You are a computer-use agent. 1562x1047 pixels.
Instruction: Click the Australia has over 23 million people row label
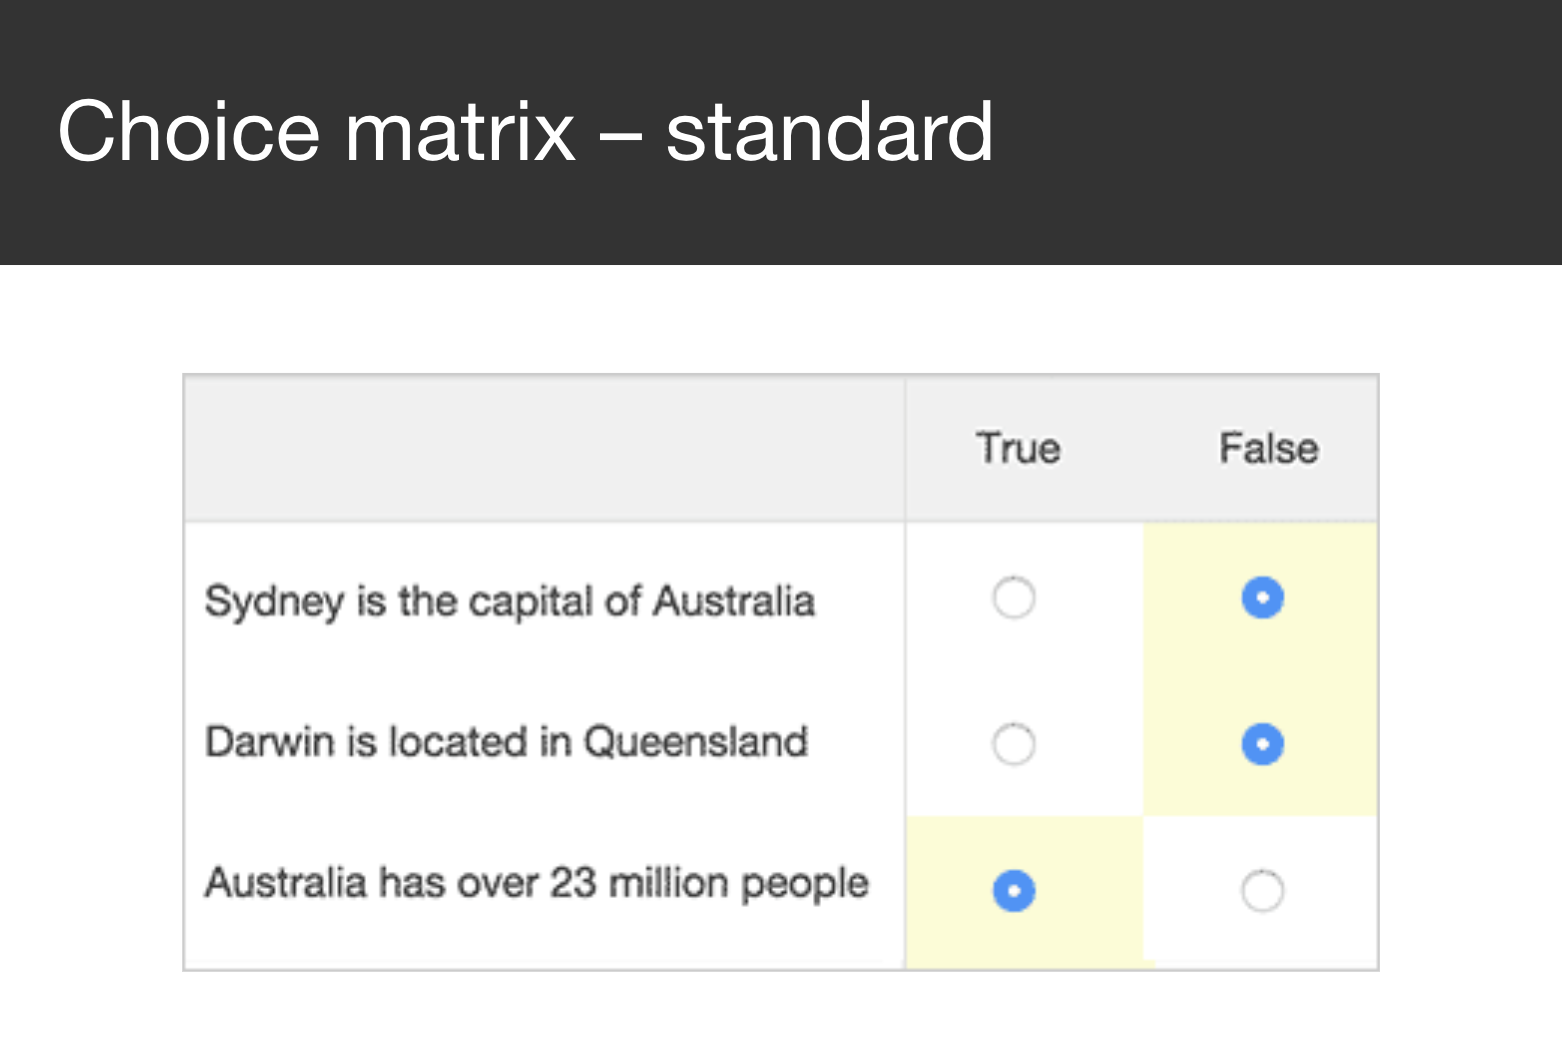tap(536, 883)
